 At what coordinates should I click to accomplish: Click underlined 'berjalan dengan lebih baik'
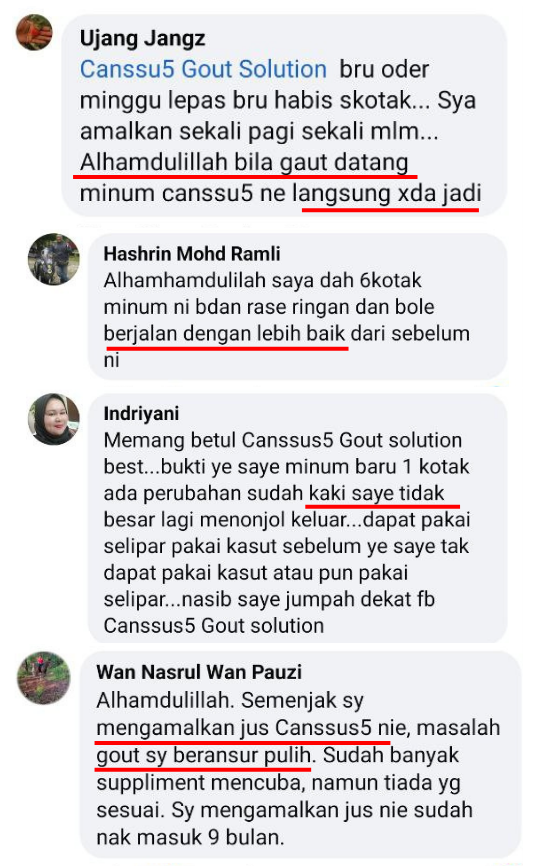point(224,334)
